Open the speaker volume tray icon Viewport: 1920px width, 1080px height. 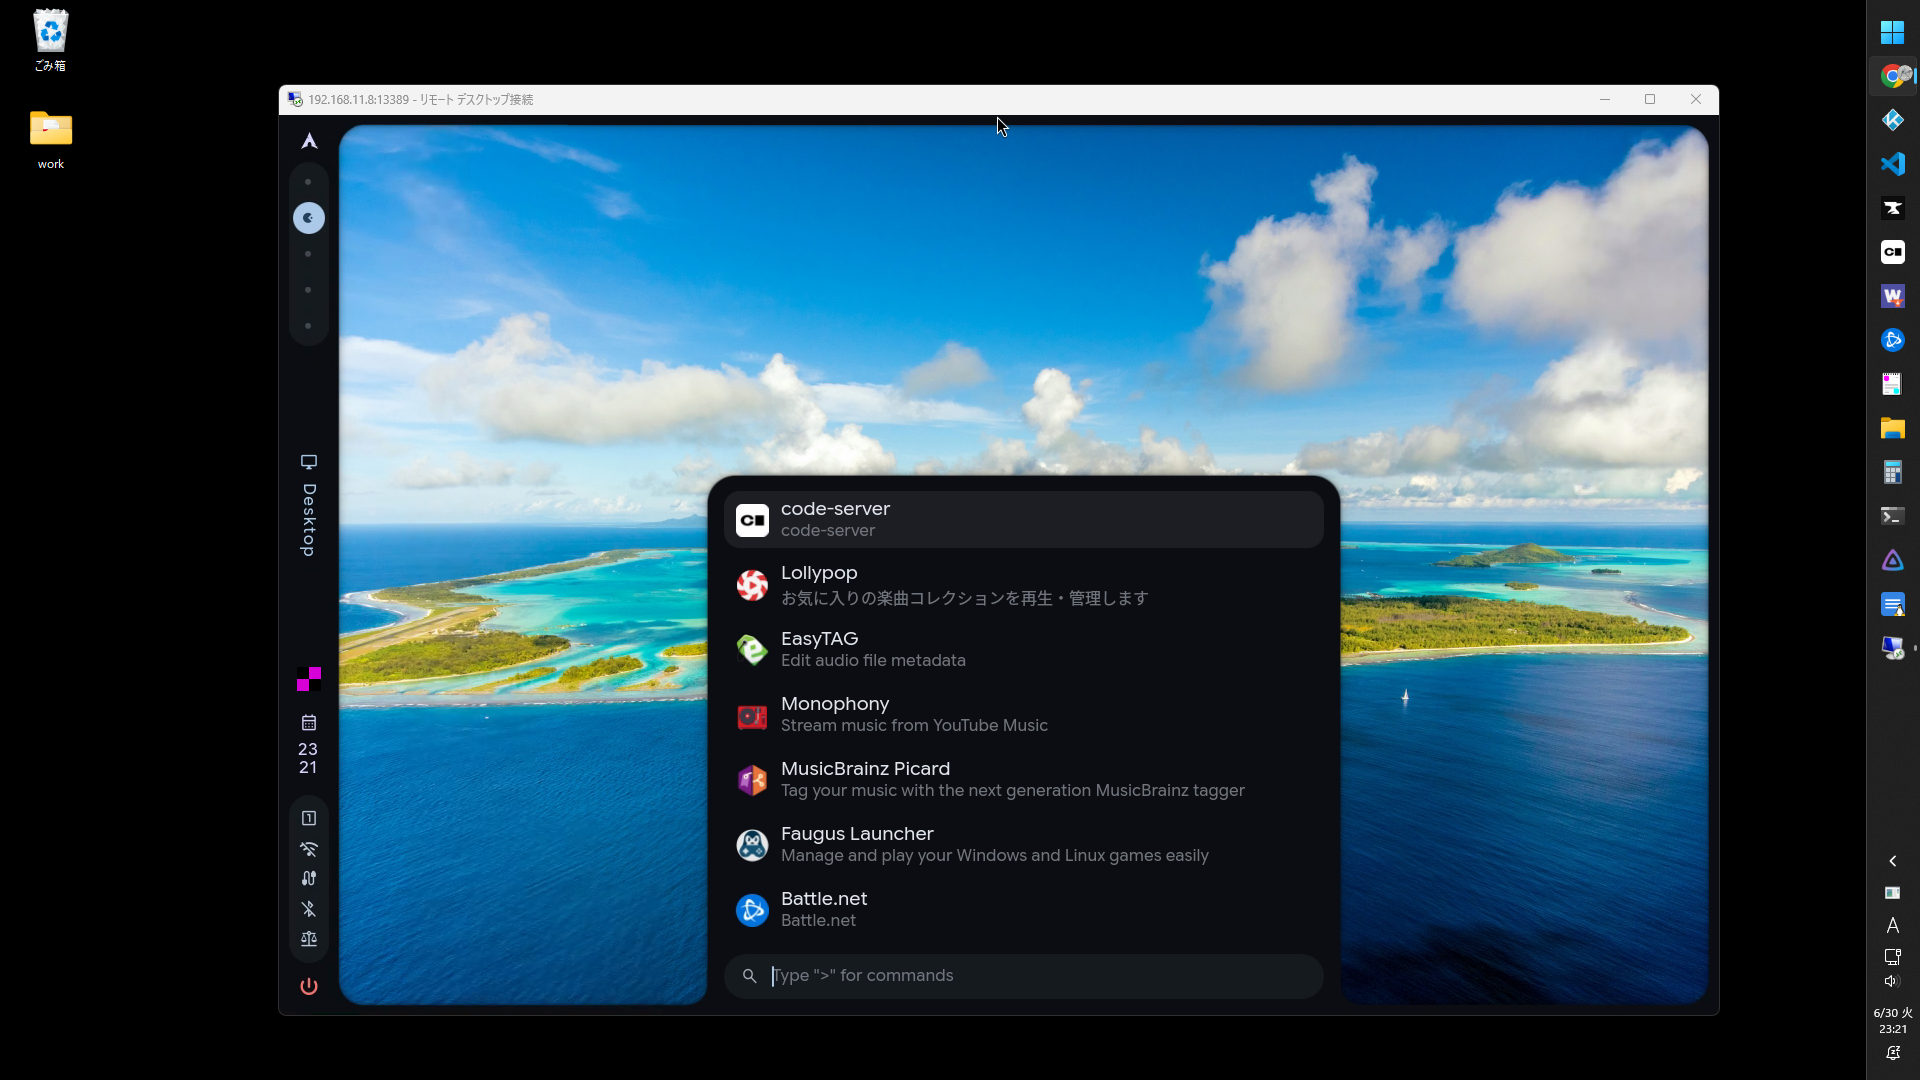tap(1892, 981)
